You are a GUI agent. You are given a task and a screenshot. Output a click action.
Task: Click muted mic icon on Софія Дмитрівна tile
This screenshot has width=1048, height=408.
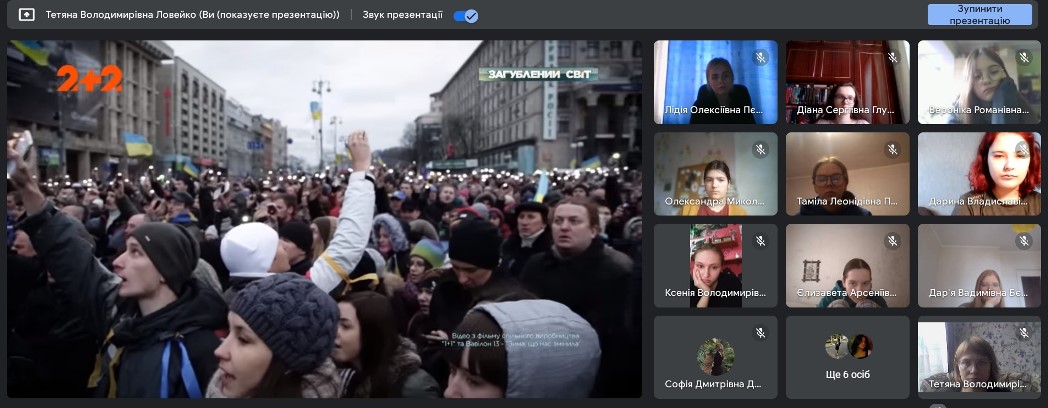(760, 333)
